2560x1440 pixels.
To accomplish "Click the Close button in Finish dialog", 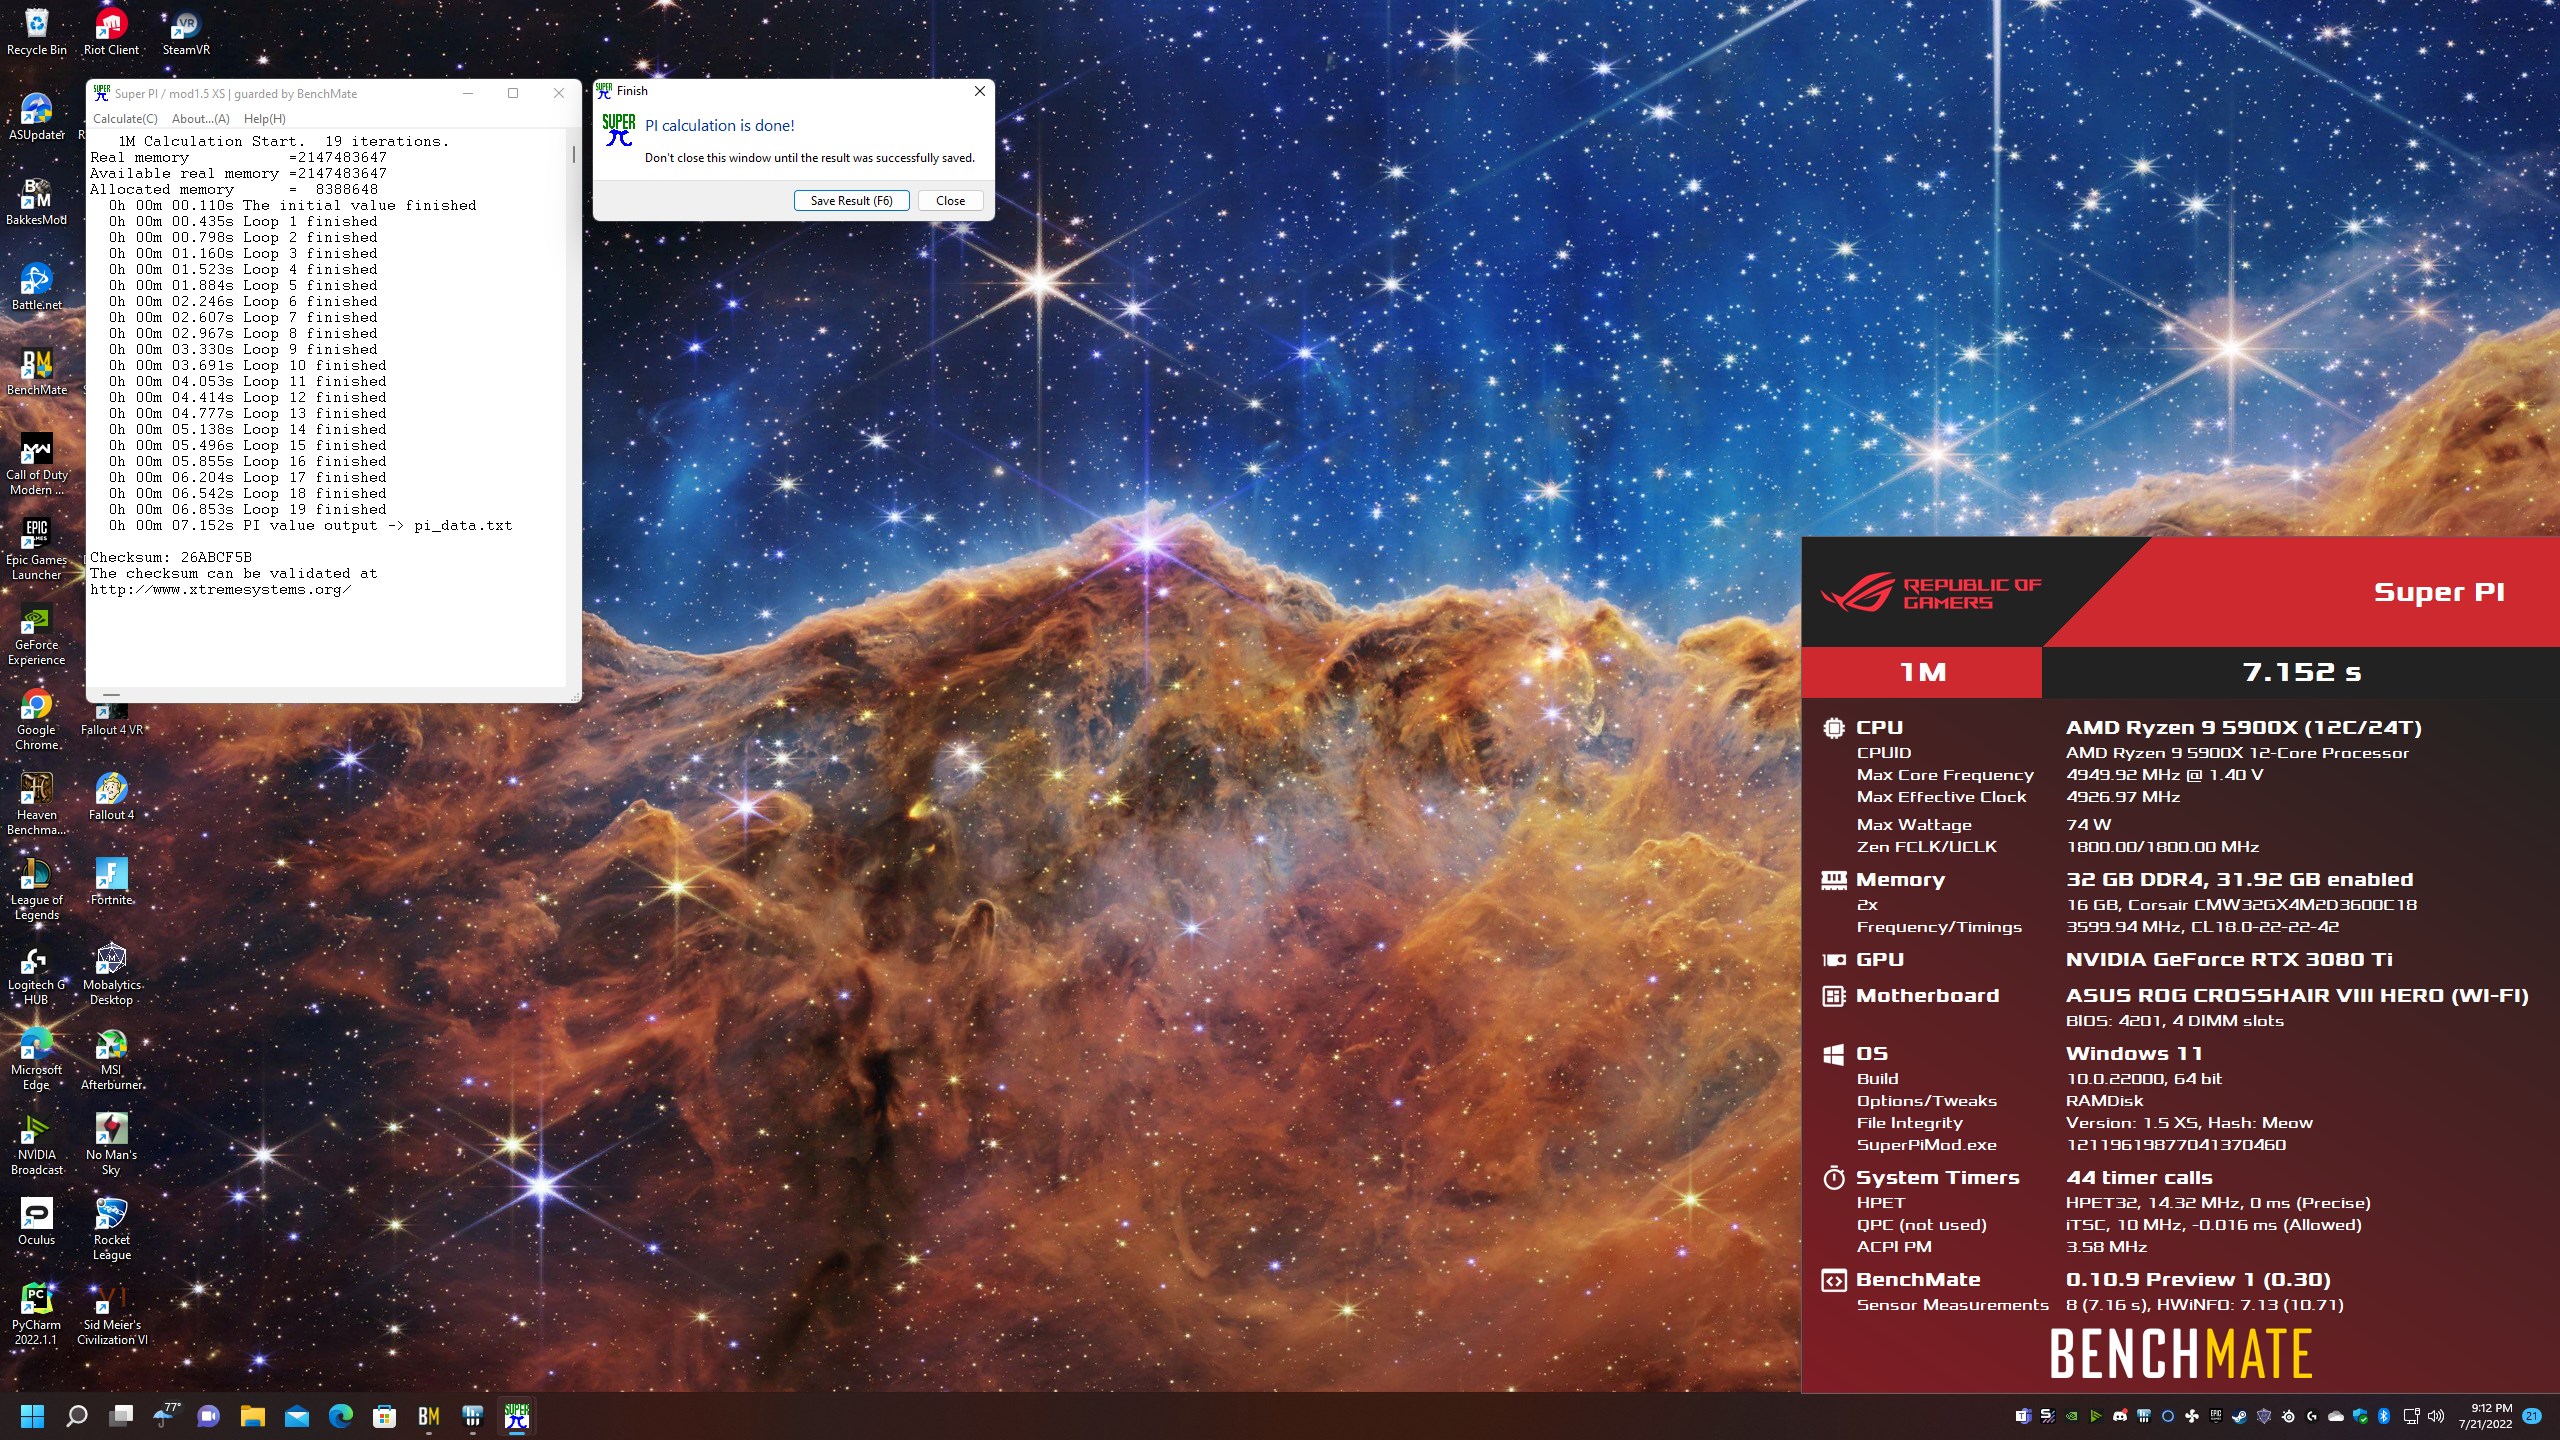I will click(x=950, y=200).
